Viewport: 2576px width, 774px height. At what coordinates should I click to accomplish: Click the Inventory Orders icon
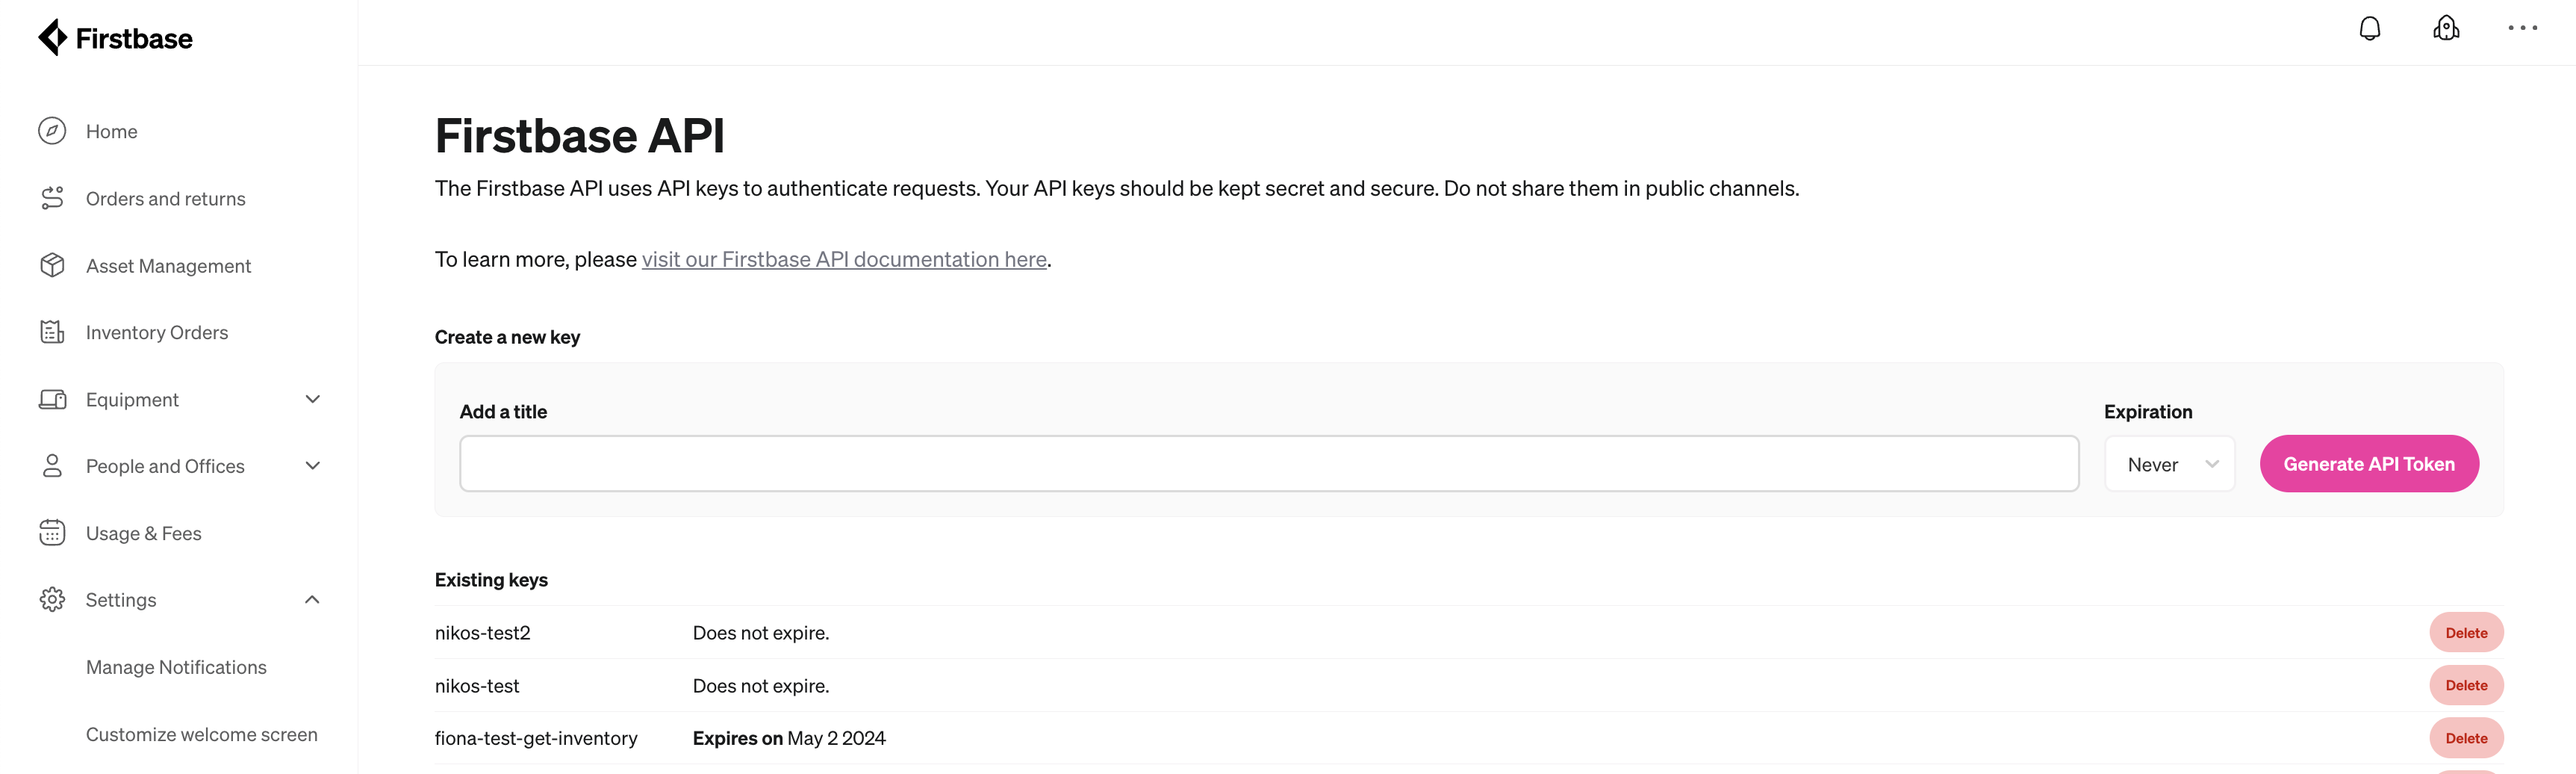coord(52,332)
